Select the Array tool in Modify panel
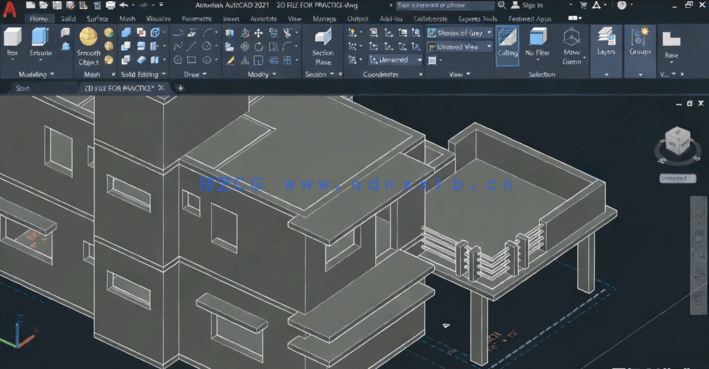Image resolution: width=709 pixels, height=369 pixels. coord(288,60)
